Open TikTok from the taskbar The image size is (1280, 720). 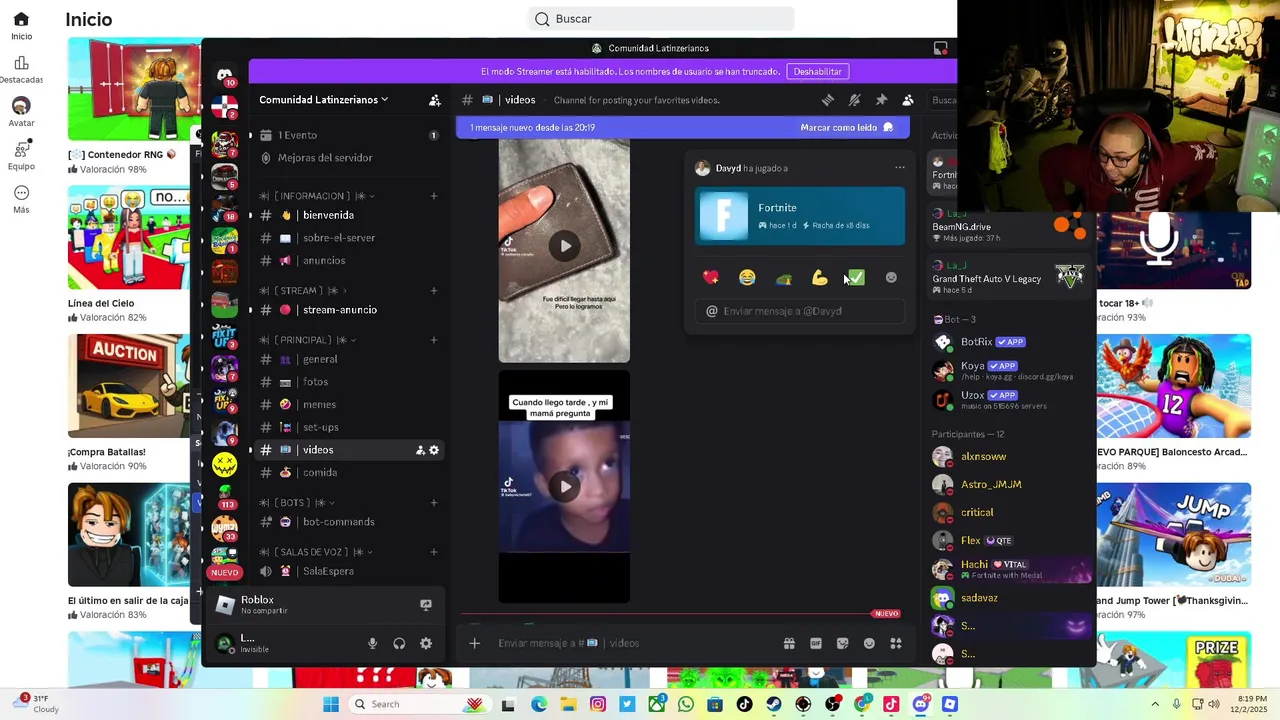click(x=744, y=704)
